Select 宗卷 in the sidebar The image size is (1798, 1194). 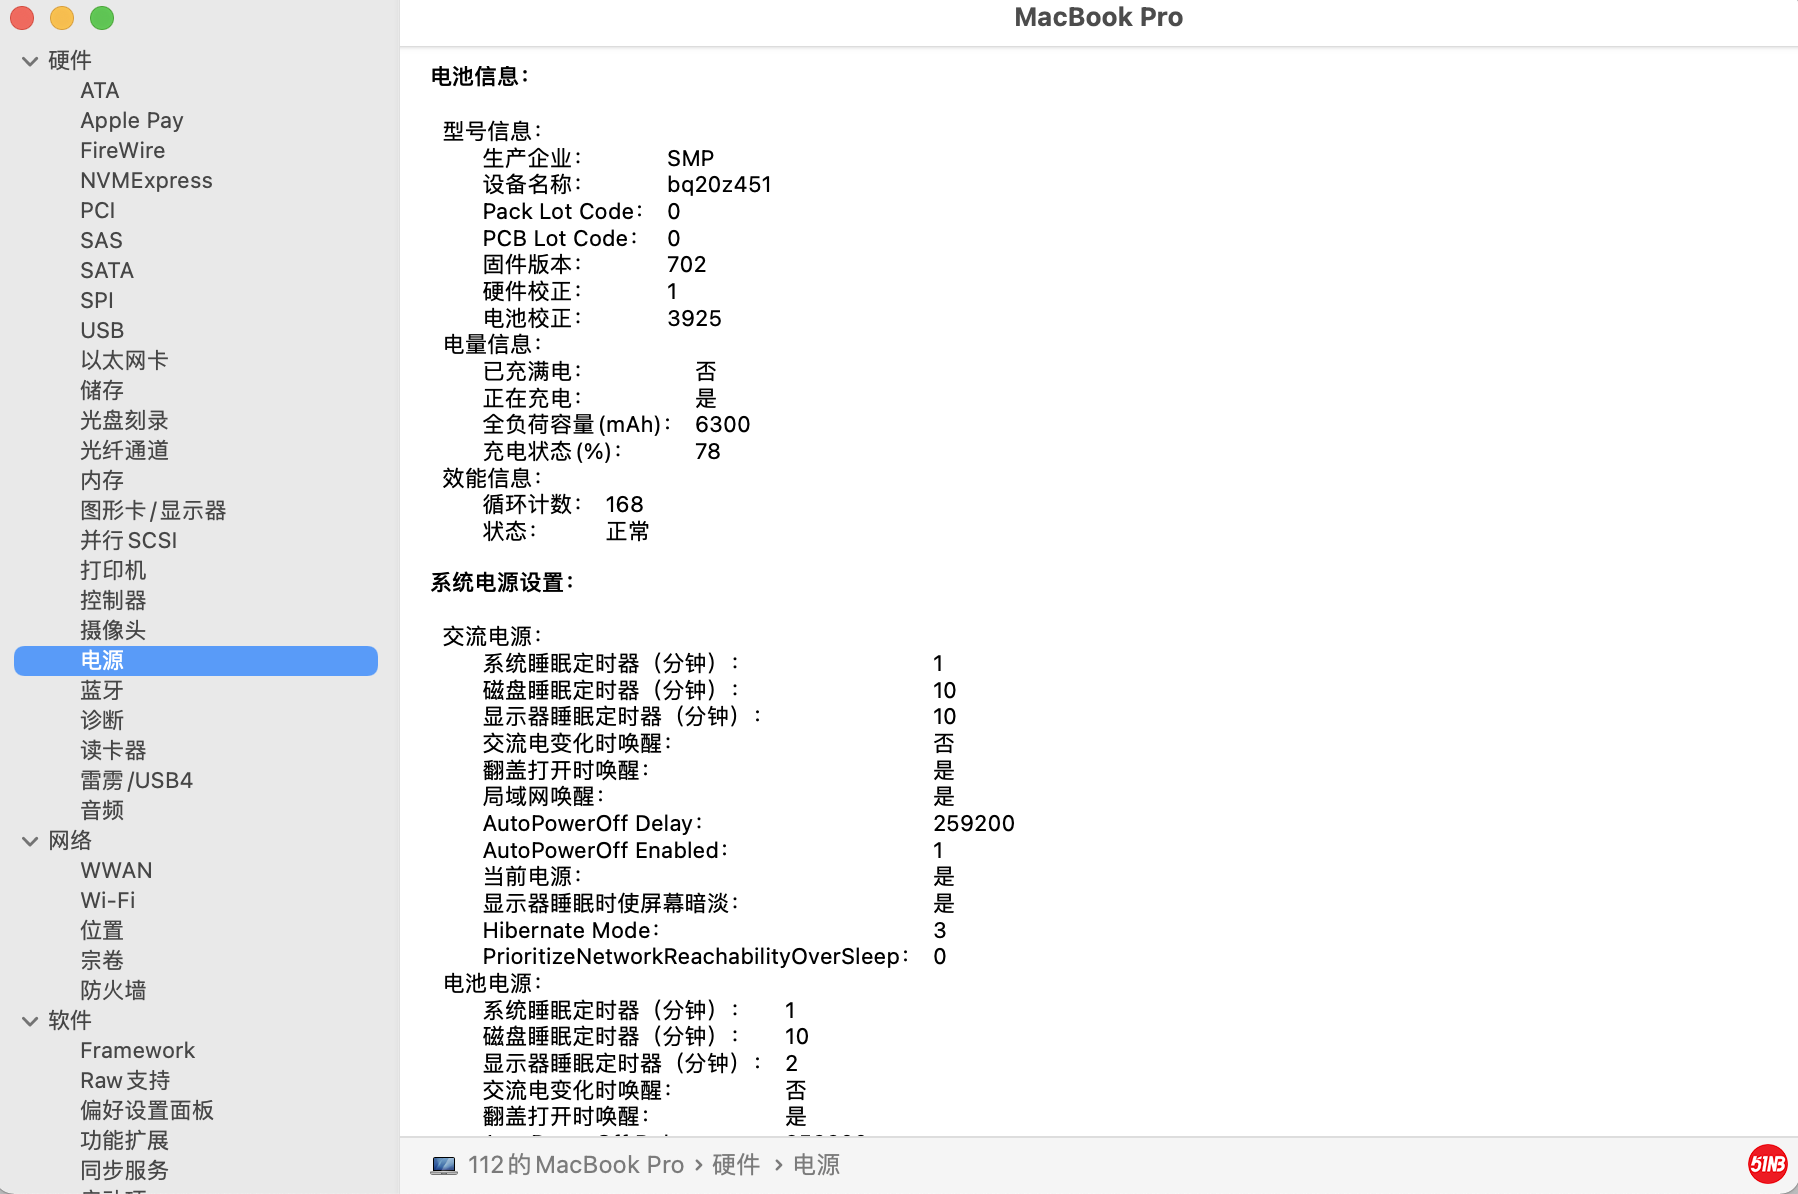pyautogui.click(x=102, y=961)
